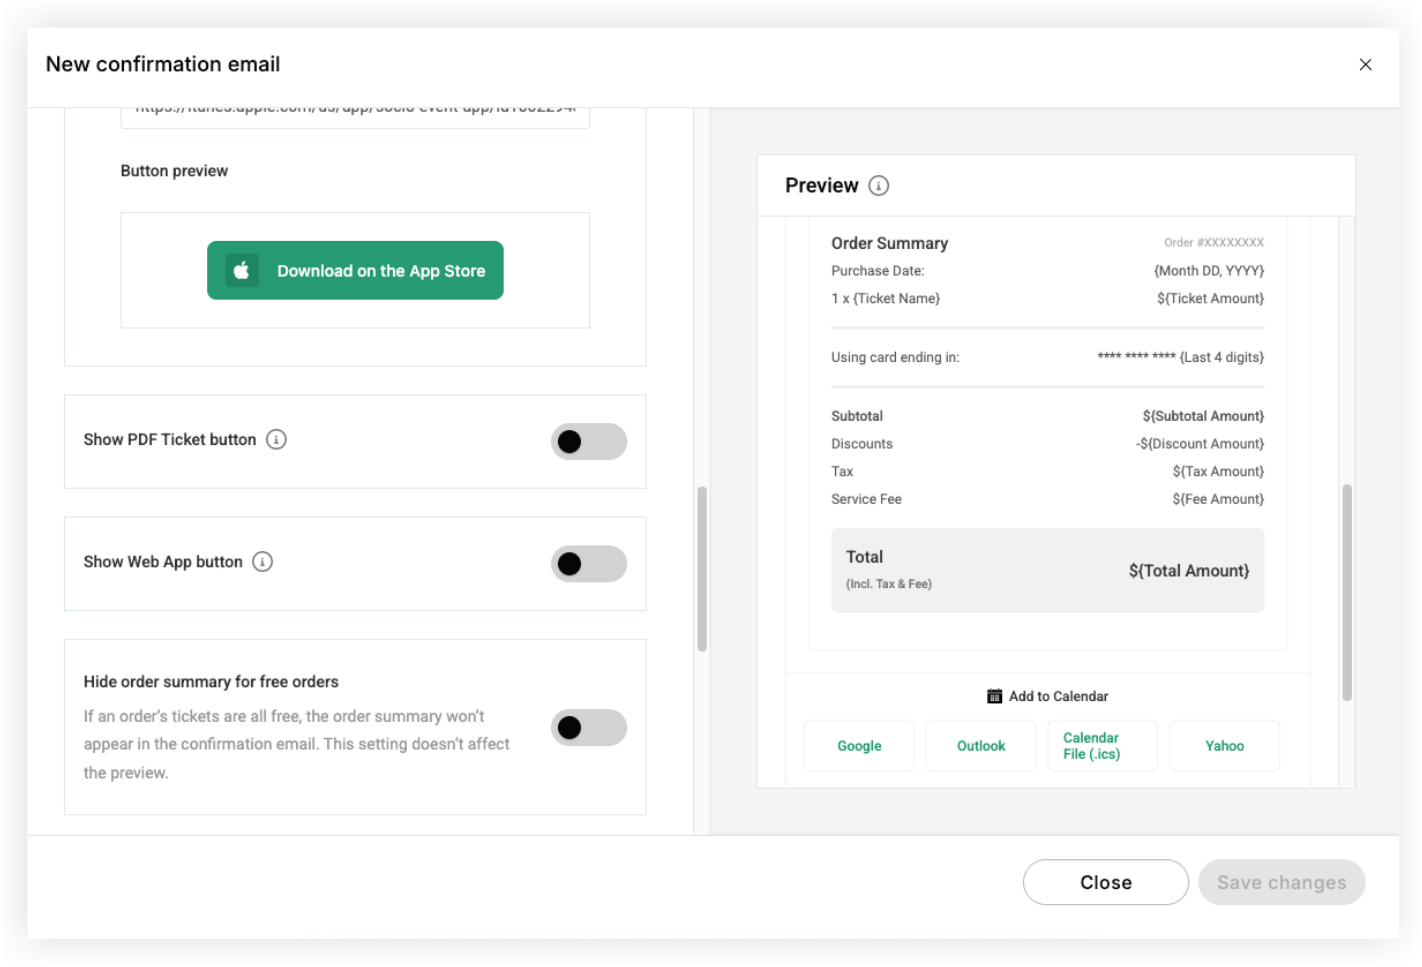Click info icon beside Show PDF Ticket button

click(x=276, y=439)
